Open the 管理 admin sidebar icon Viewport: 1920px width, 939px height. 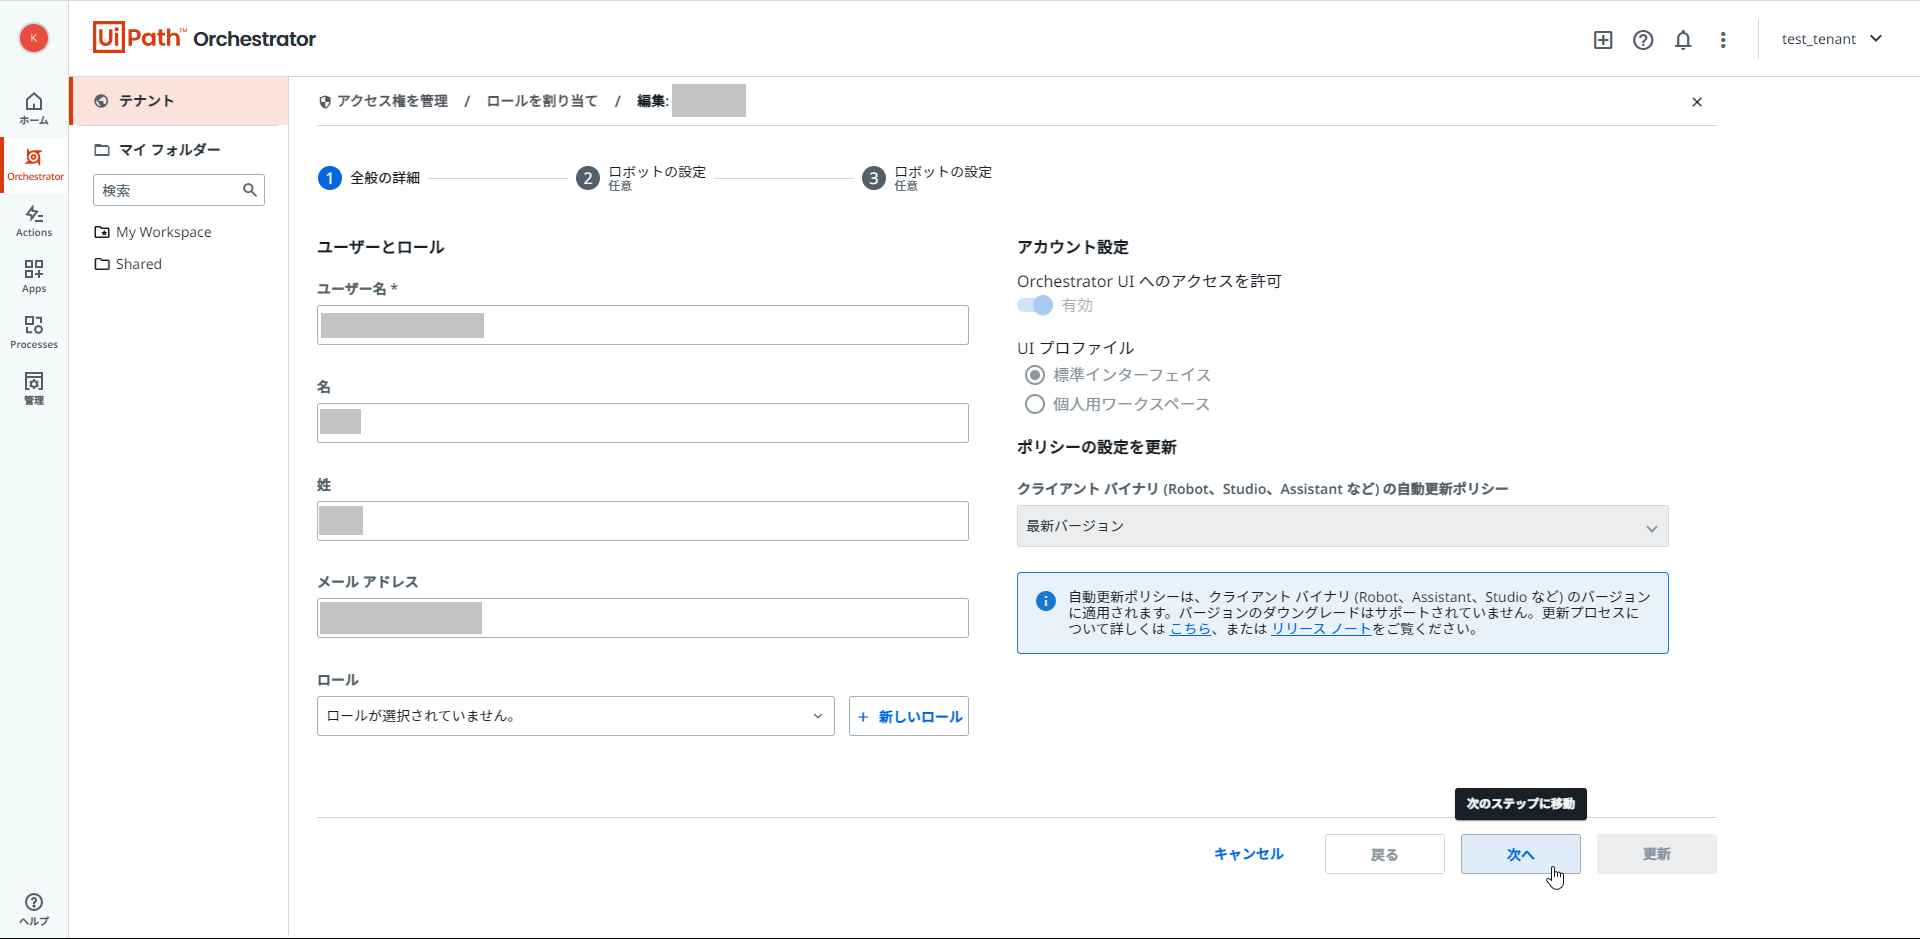34,389
